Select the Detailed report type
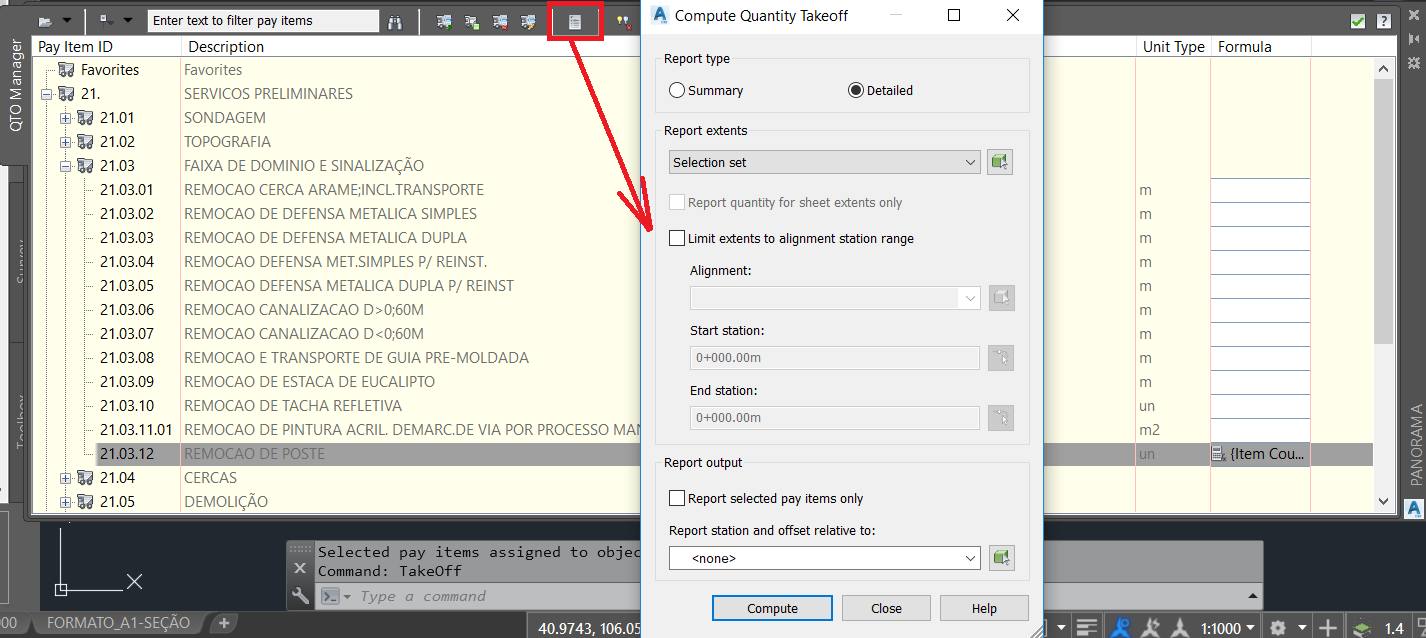 point(855,90)
